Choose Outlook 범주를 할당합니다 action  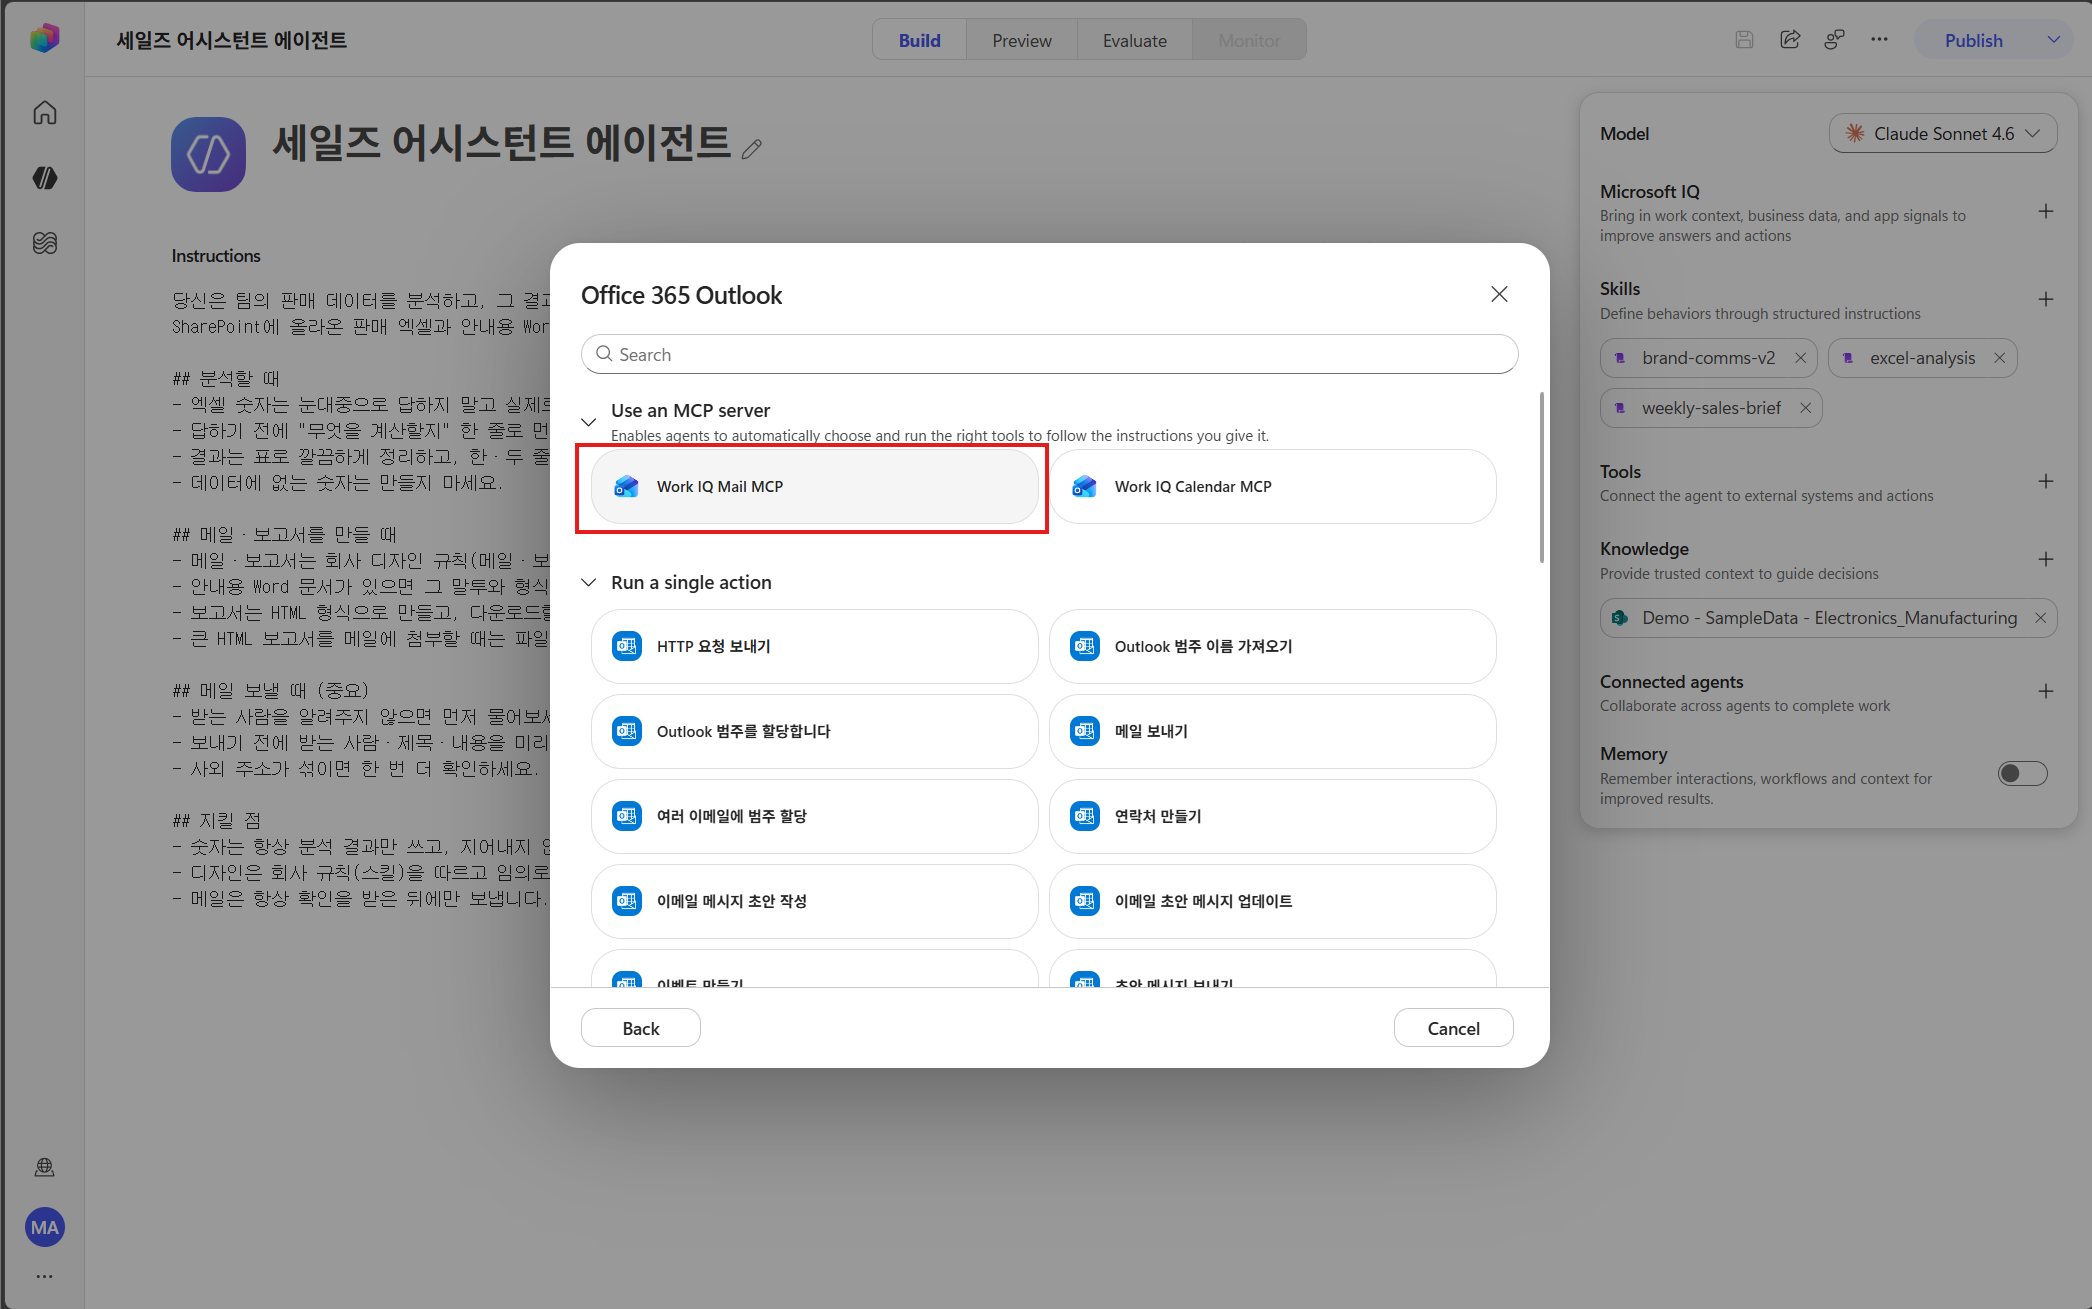pyautogui.click(x=814, y=731)
